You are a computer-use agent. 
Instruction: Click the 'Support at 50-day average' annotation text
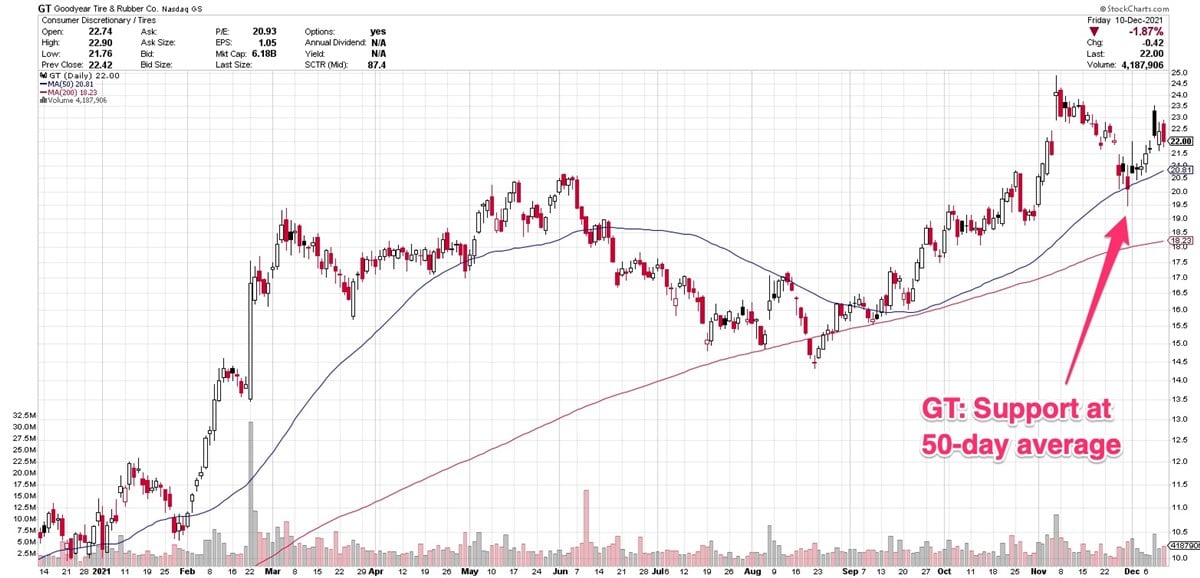click(x=1018, y=427)
